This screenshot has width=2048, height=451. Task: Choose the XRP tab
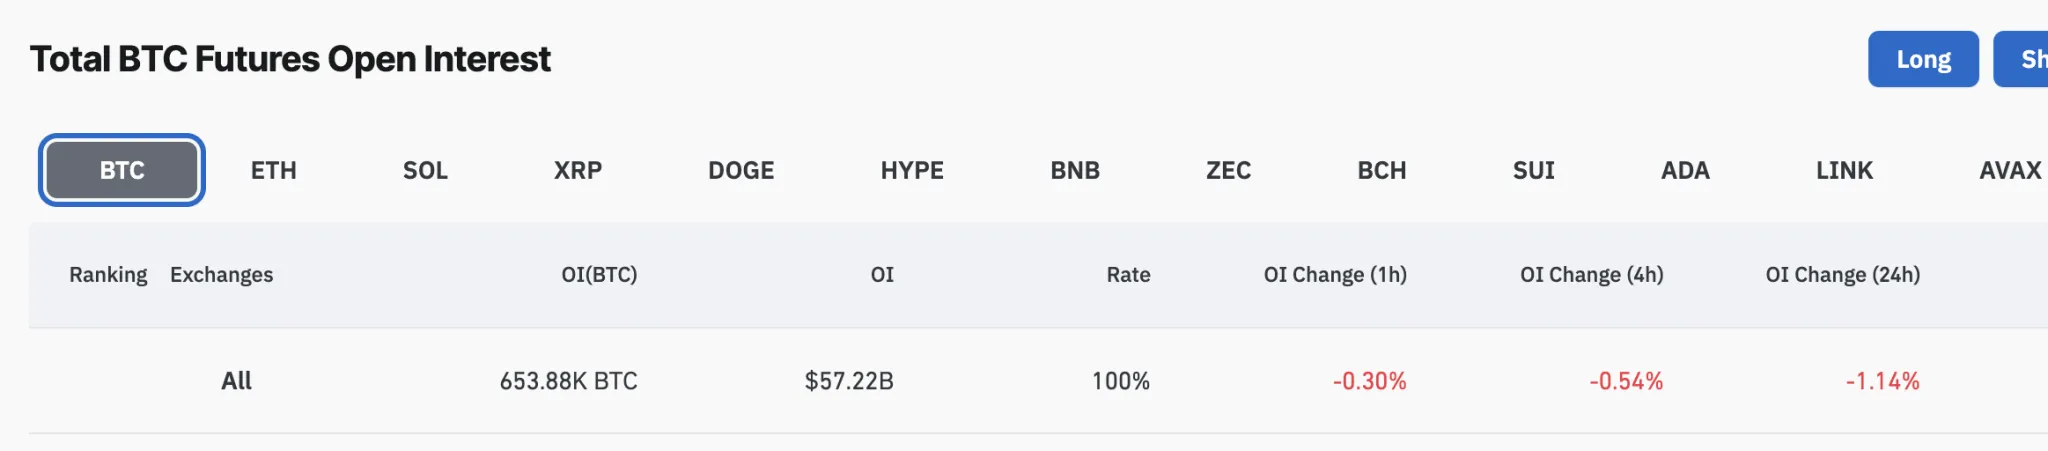tap(578, 170)
